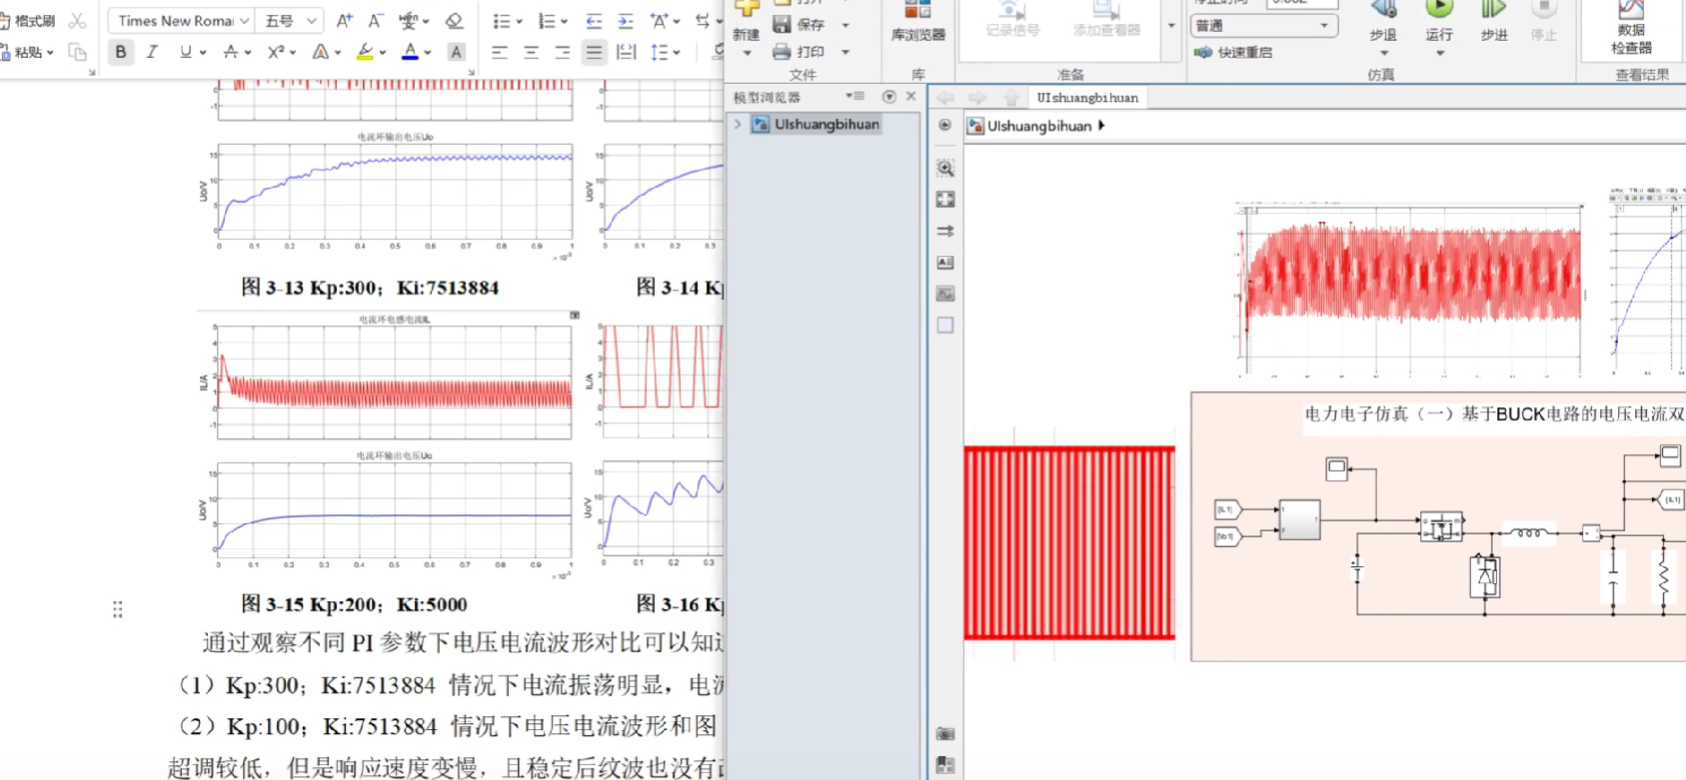Open the Data Inspector (数据检查器)
Viewport: 1686px width, 780px height.
click(x=1631, y=25)
